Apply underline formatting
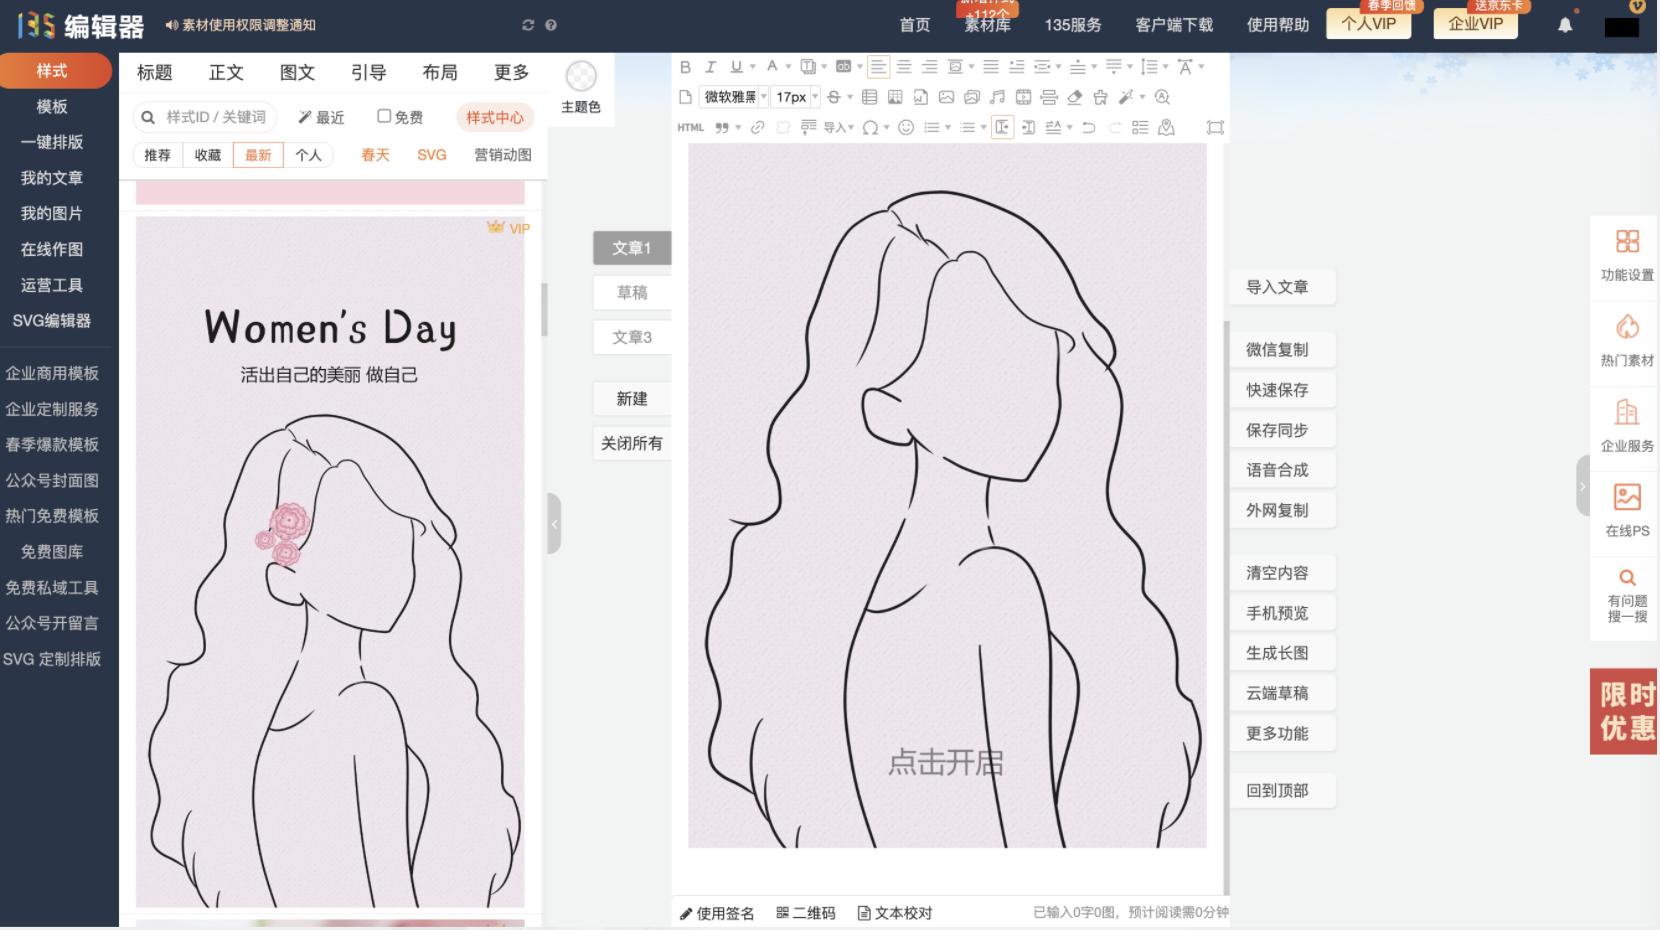 click(x=736, y=66)
